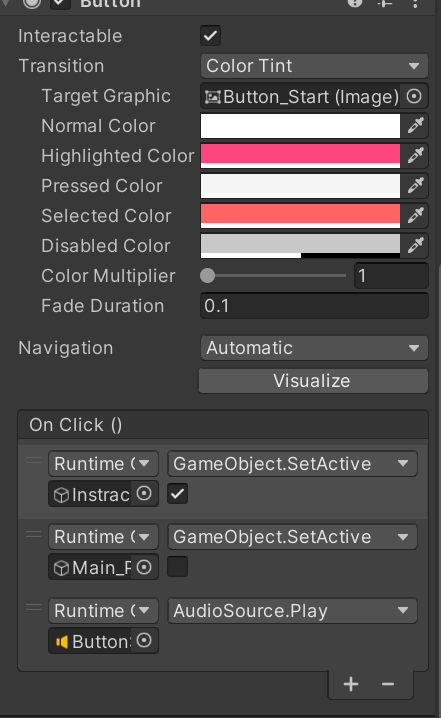
Task: Tick SetActive checkbox for Main_P object
Action: (x=177, y=567)
